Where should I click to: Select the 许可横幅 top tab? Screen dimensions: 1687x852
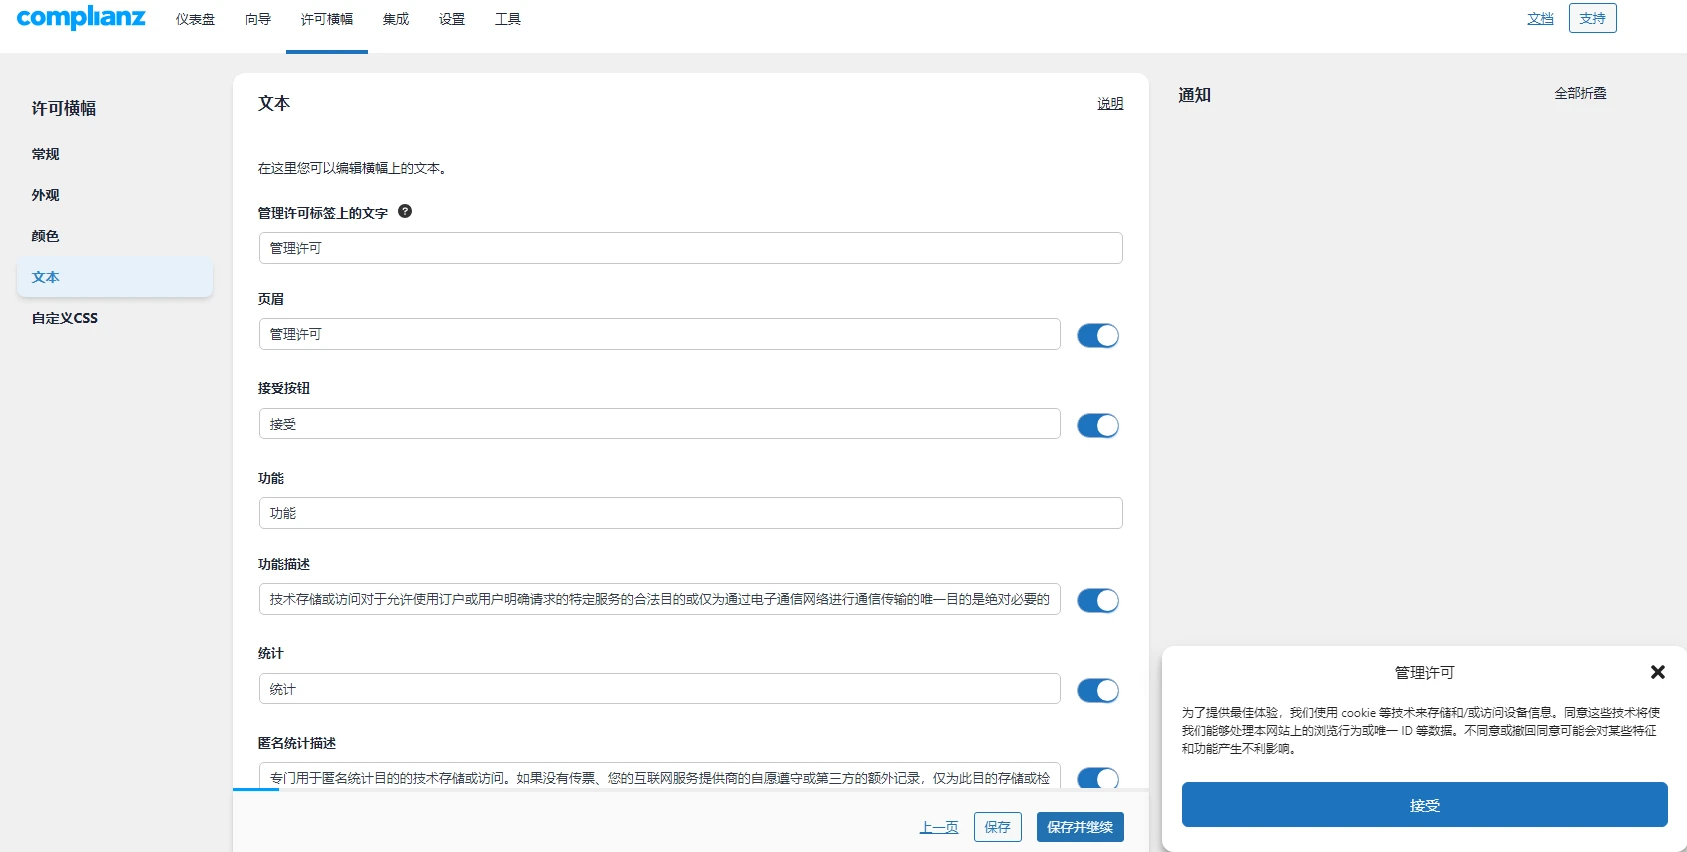click(x=327, y=19)
